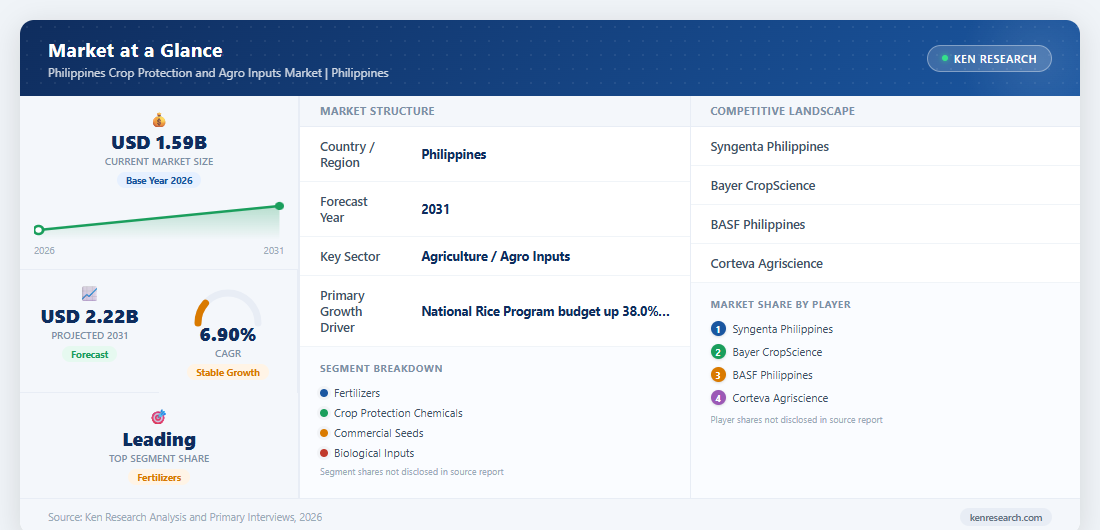The width and height of the screenshot is (1100, 530).
Task: Click the Crop Protection Chemicals segment label
Action: coord(398,413)
